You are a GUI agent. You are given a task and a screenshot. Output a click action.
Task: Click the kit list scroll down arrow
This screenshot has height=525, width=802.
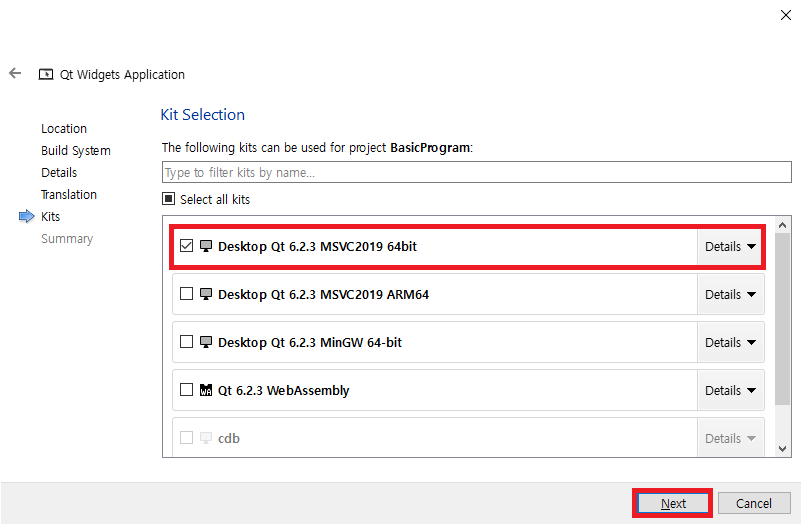pos(782,449)
